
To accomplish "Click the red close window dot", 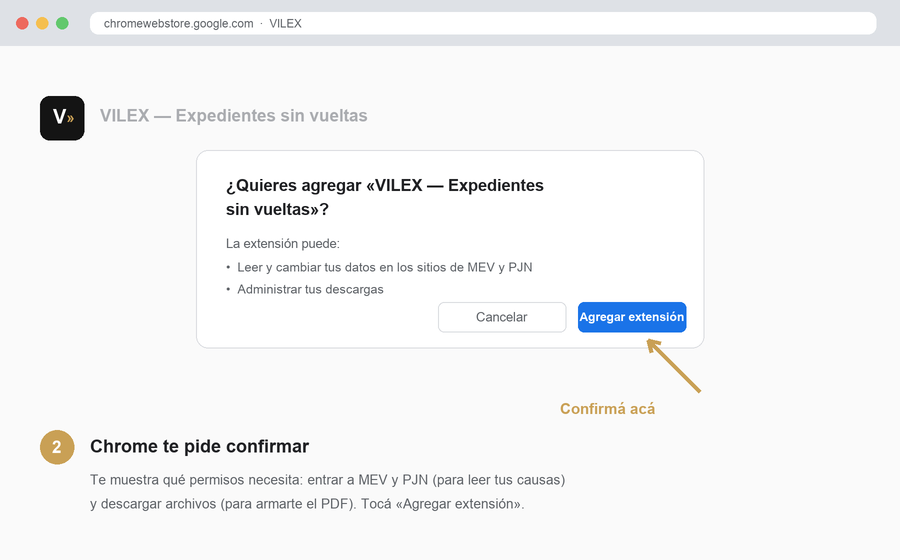I will pos(22,24).
